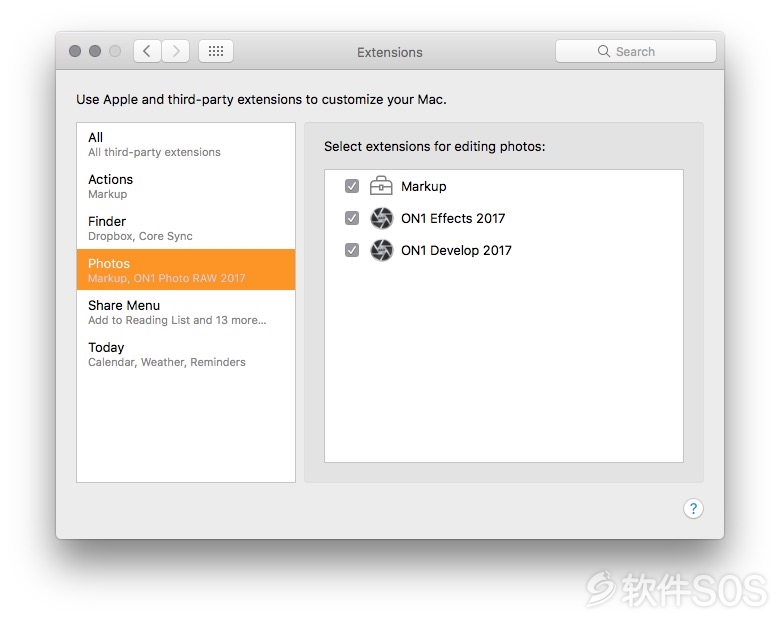Go forward with the right chevron button
The height and width of the screenshot is (619, 780).
pos(176,51)
